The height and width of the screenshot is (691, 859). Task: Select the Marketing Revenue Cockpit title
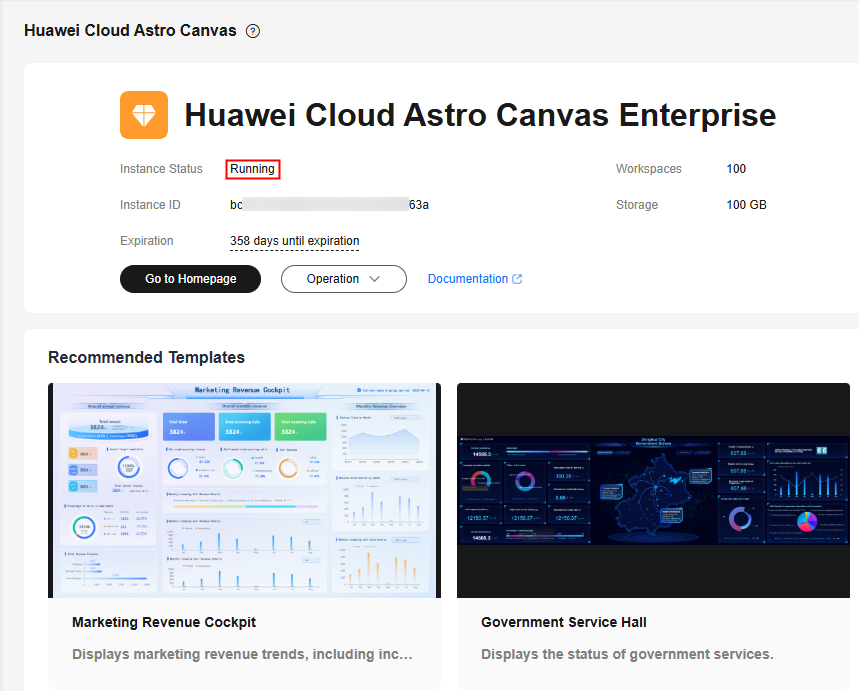pyautogui.click(x=164, y=623)
